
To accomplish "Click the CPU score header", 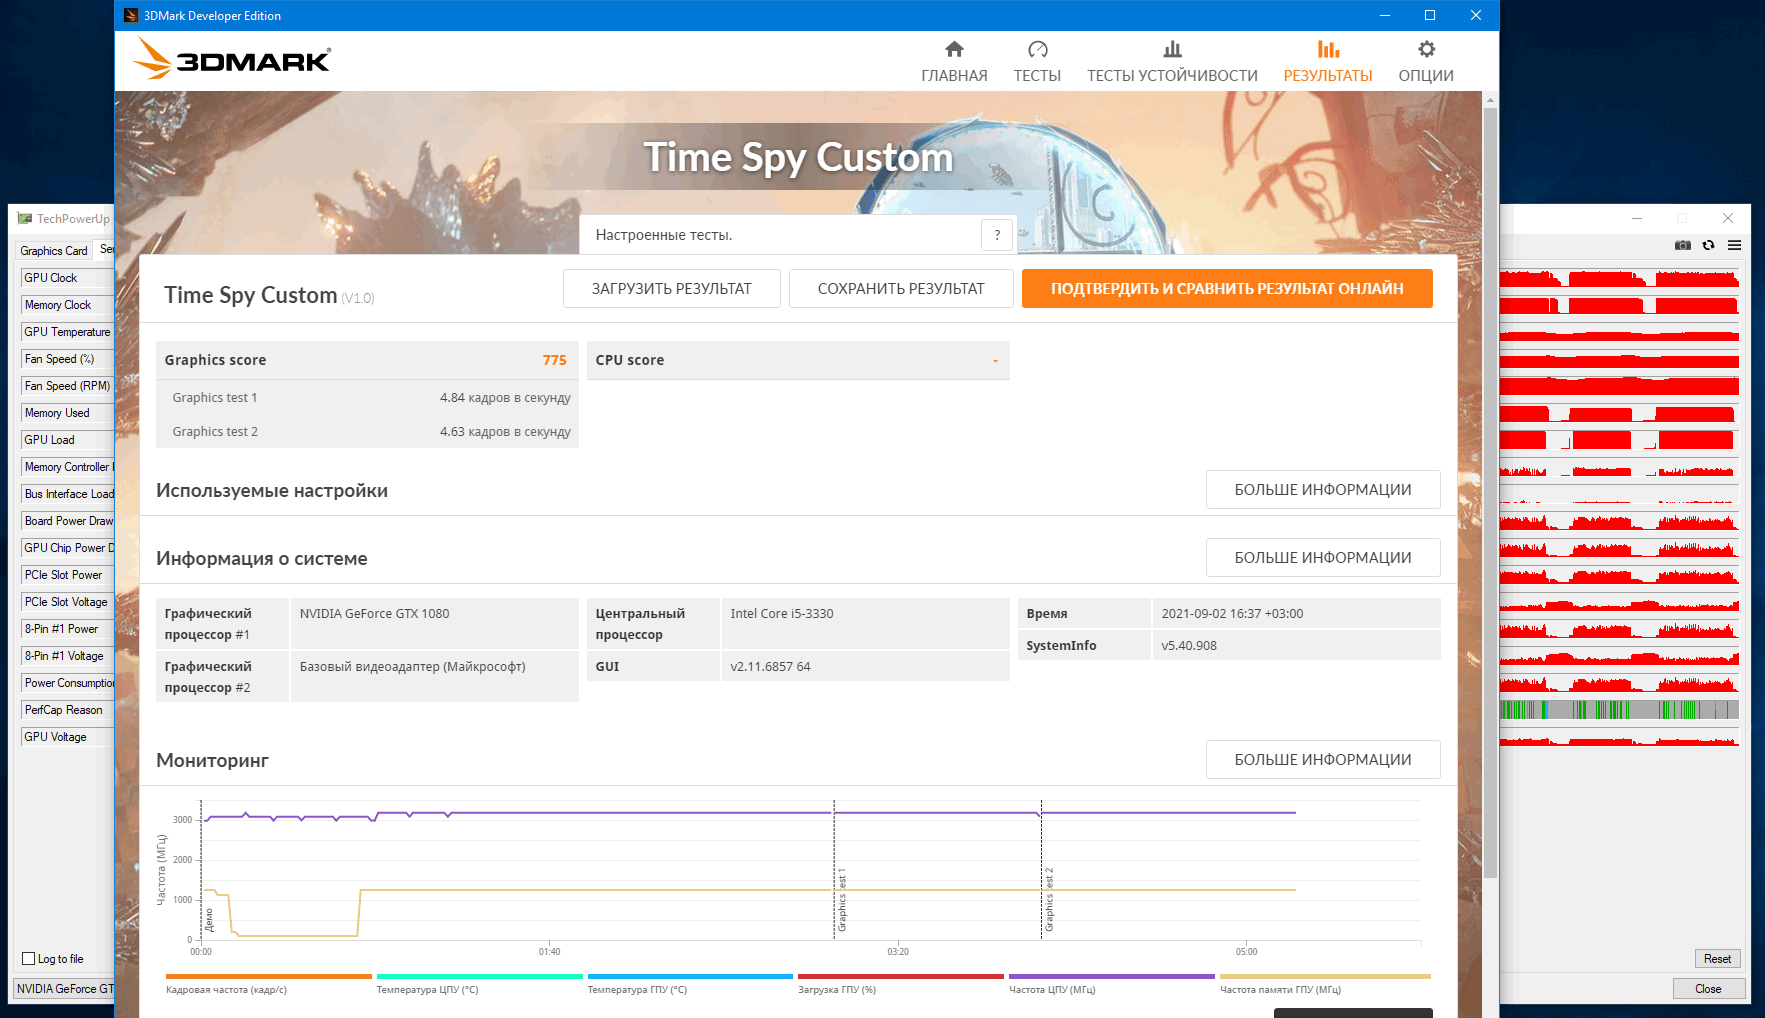I will (798, 360).
